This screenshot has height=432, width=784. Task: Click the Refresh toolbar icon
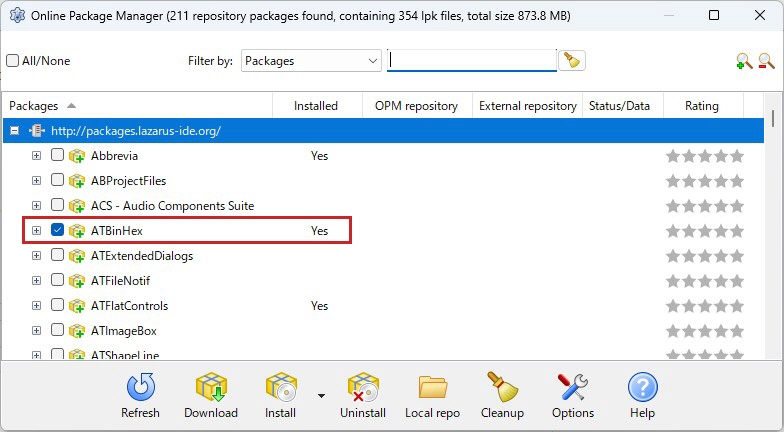tap(140, 387)
